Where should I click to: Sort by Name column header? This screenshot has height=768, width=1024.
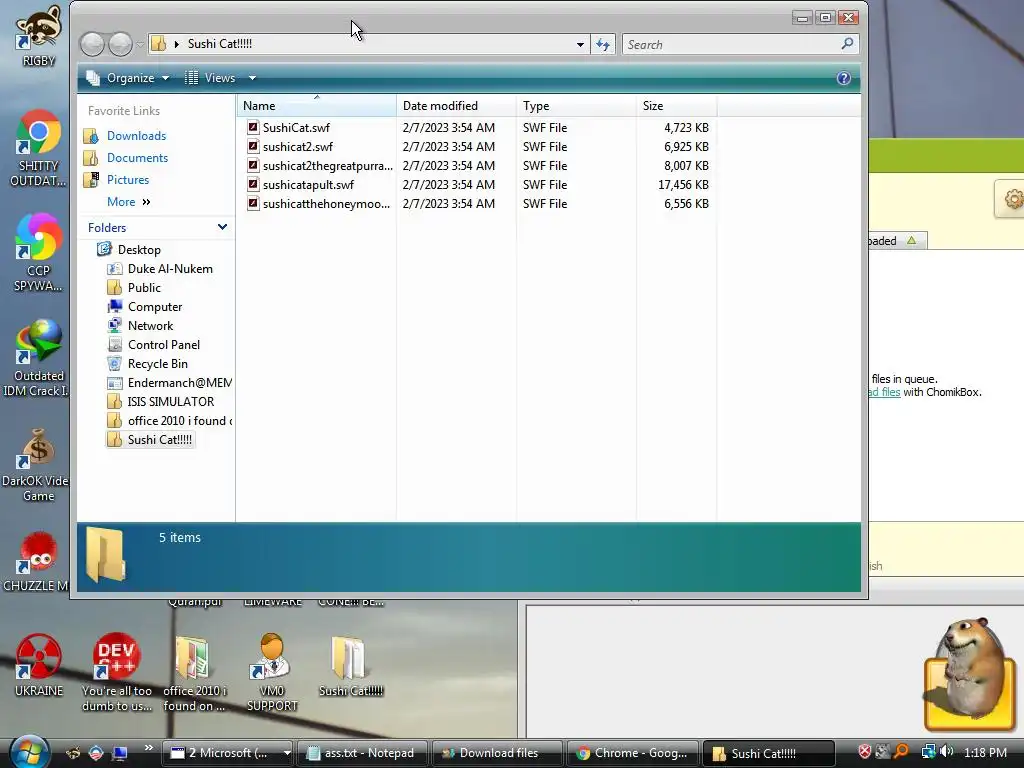316,106
